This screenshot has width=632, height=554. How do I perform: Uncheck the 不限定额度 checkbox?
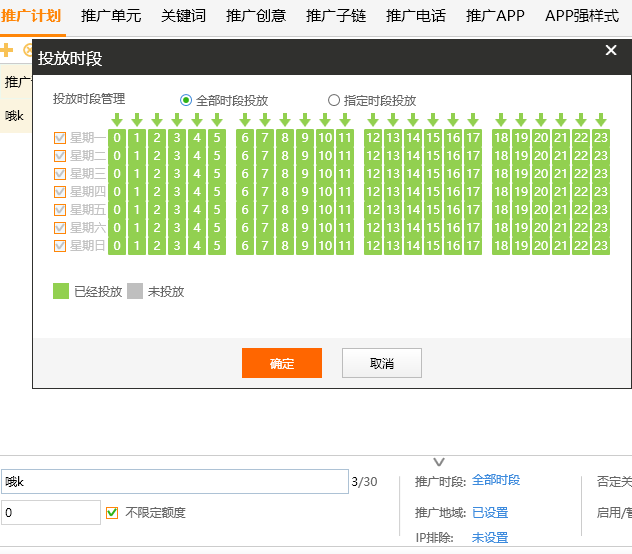(x=112, y=513)
